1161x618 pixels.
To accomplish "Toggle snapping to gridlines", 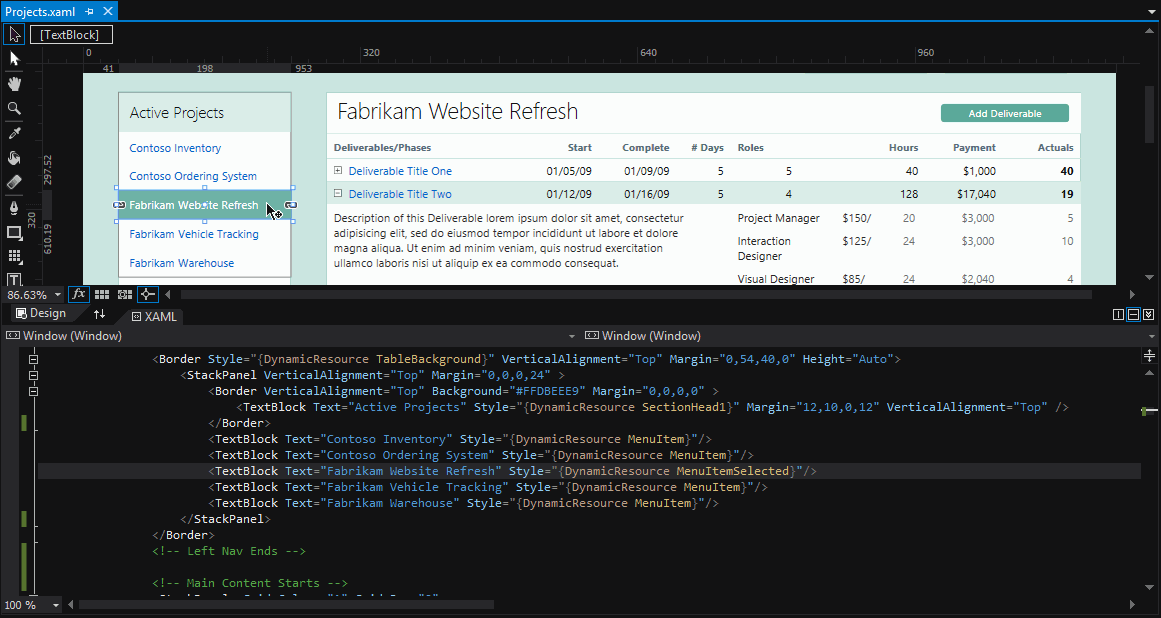I will coord(125,294).
